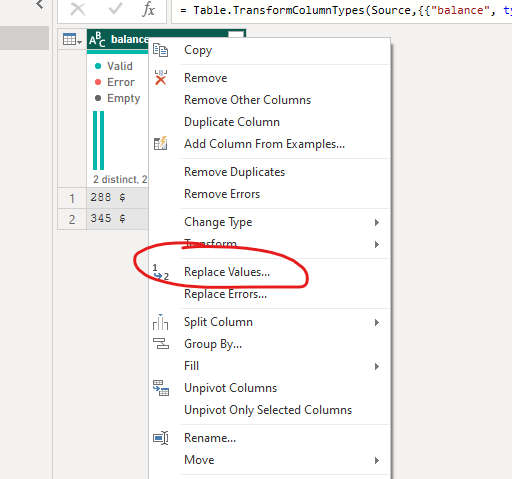Expand the Change Type submenu arrow

click(x=377, y=222)
